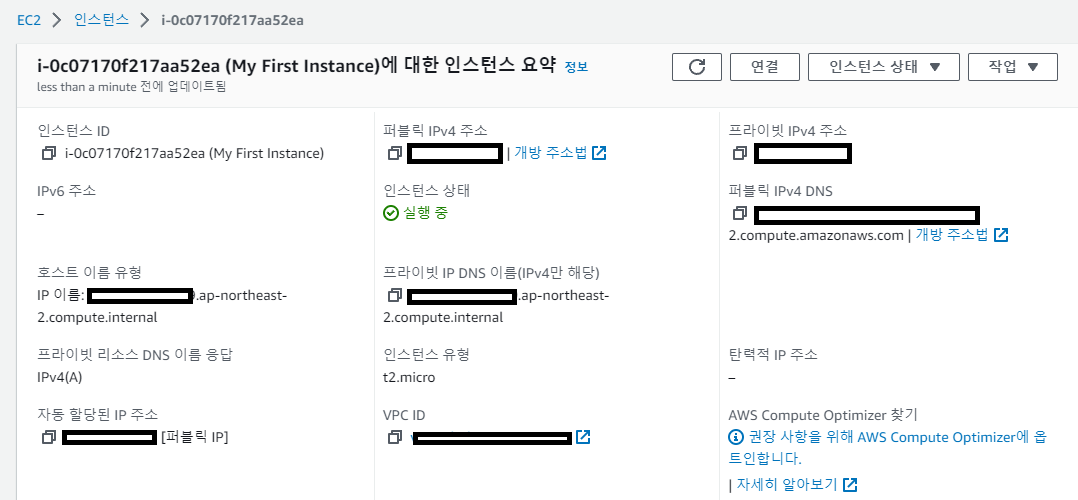Copy the VPC ID value
The height and width of the screenshot is (500, 1078).
(394, 437)
